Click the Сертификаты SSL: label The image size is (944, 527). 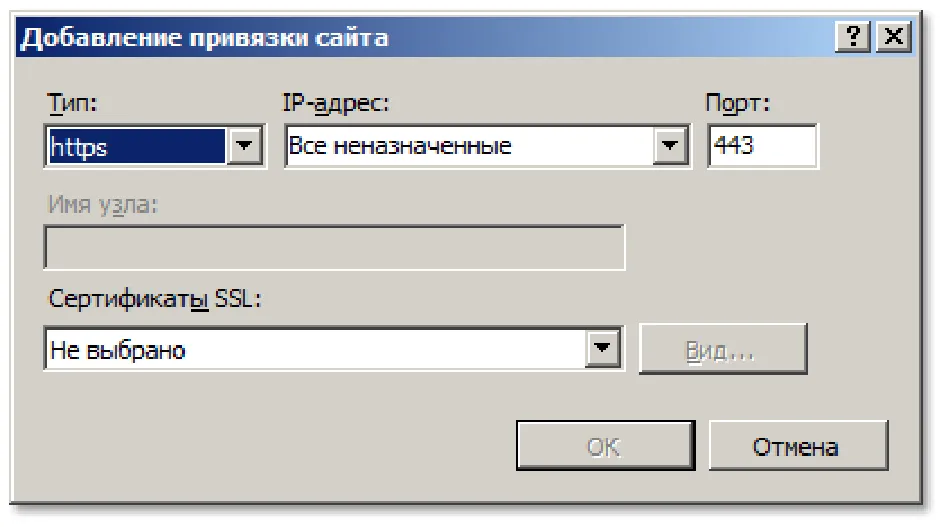[155, 299]
